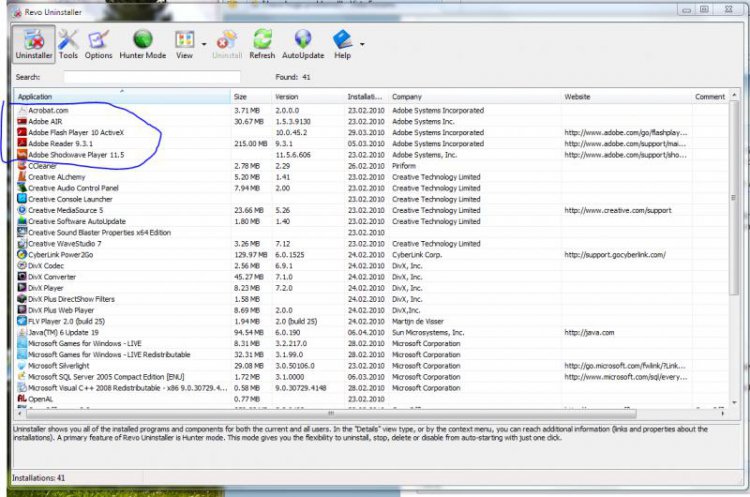This screenshot has height=497, width=750.
Task: Click the Installations: 41 status bar text
Action: (39, 478)
